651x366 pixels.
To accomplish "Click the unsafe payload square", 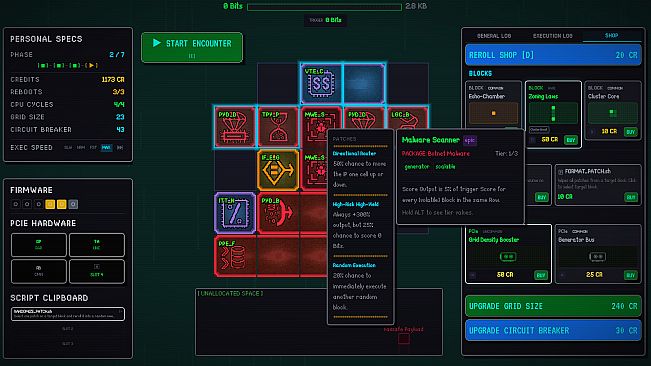I will 404,339.
